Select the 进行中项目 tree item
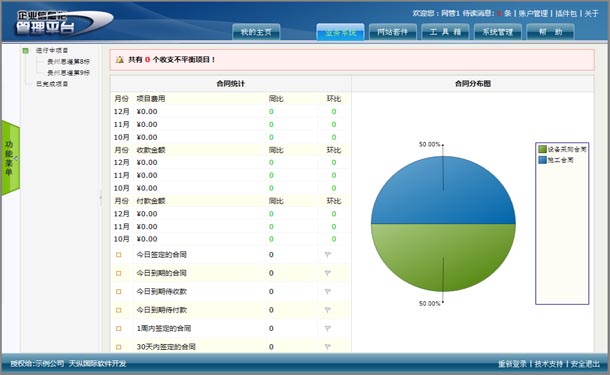 (x=52, y=51)
